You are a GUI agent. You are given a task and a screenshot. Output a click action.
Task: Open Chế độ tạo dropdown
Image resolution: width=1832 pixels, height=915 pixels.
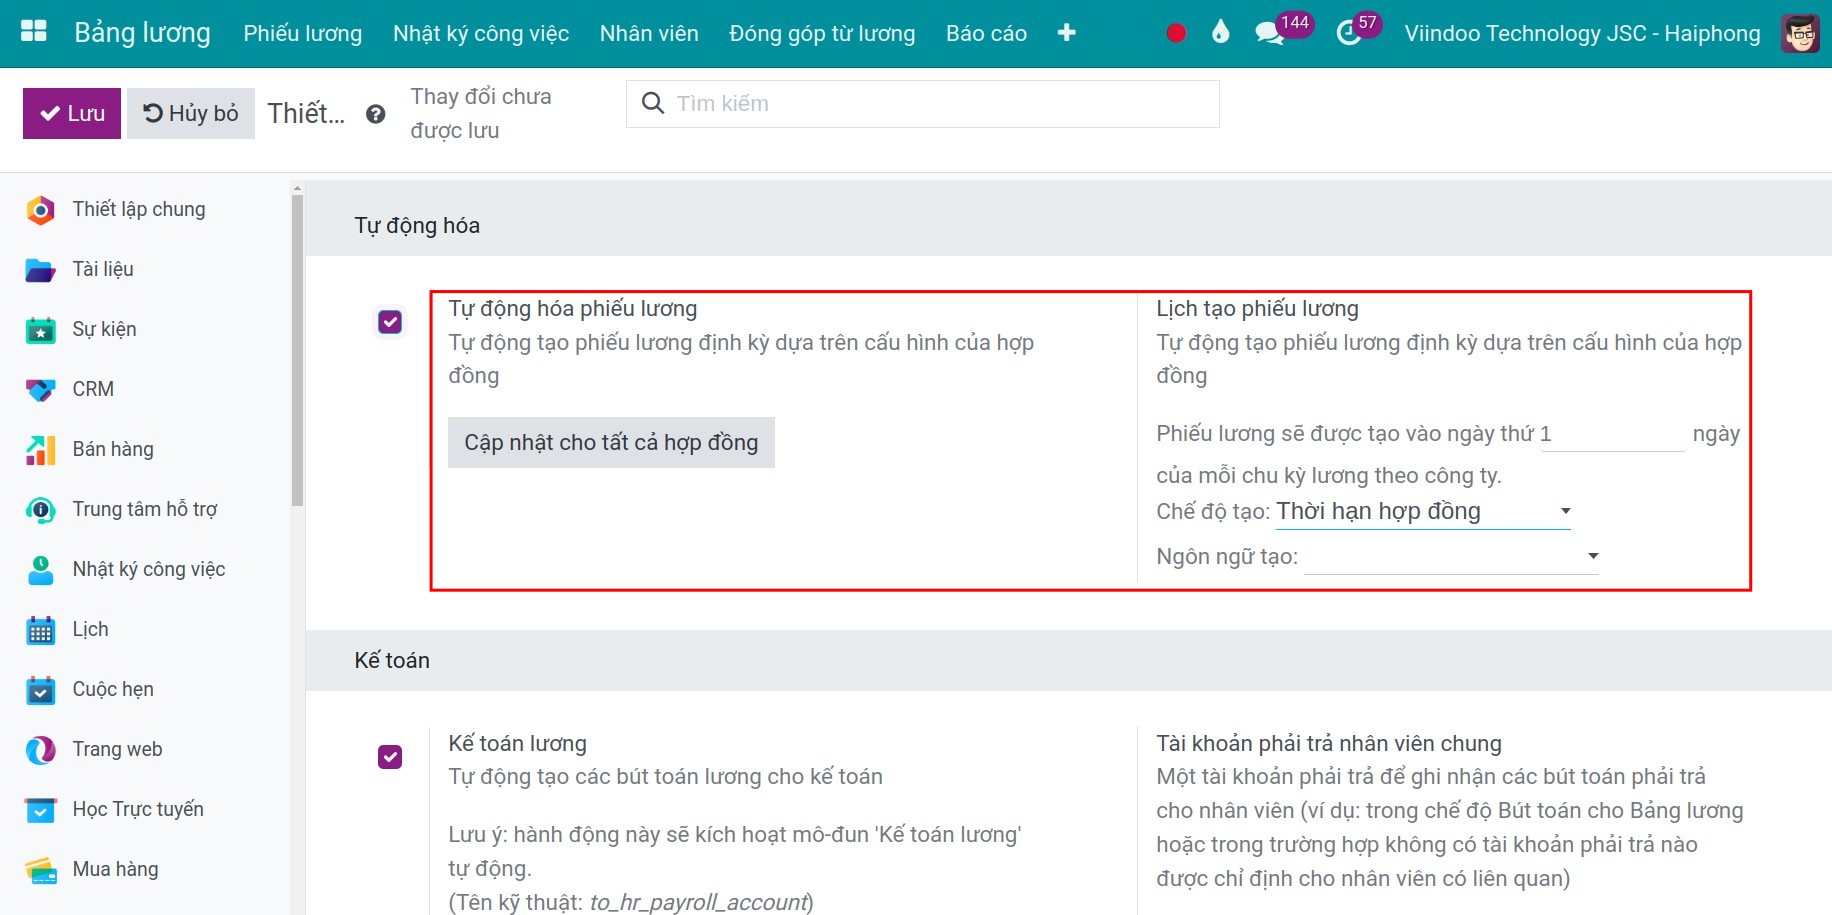[x=1424, y=512]
